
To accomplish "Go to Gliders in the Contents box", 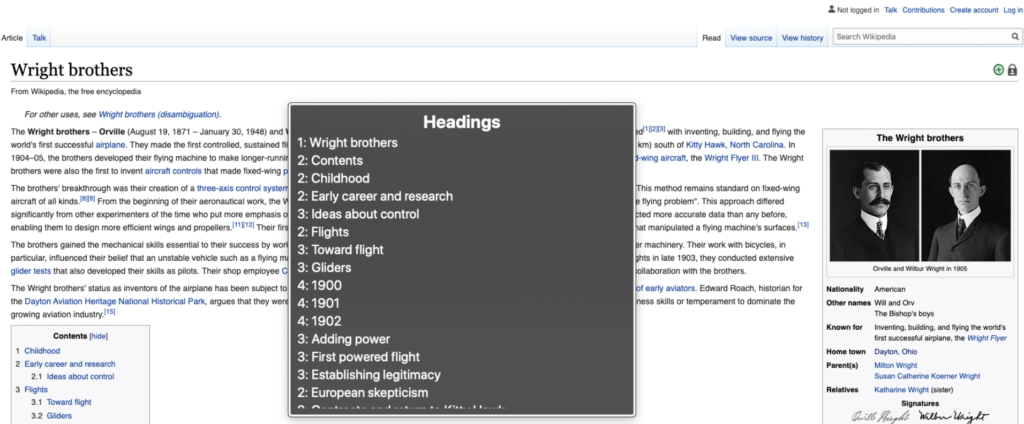I will pyautogui.click(x=59, y=416).
